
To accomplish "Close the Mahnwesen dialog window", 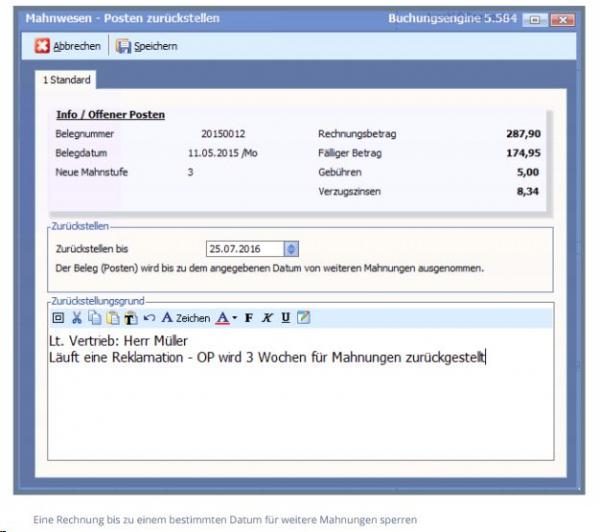I will tap(562, 20).
